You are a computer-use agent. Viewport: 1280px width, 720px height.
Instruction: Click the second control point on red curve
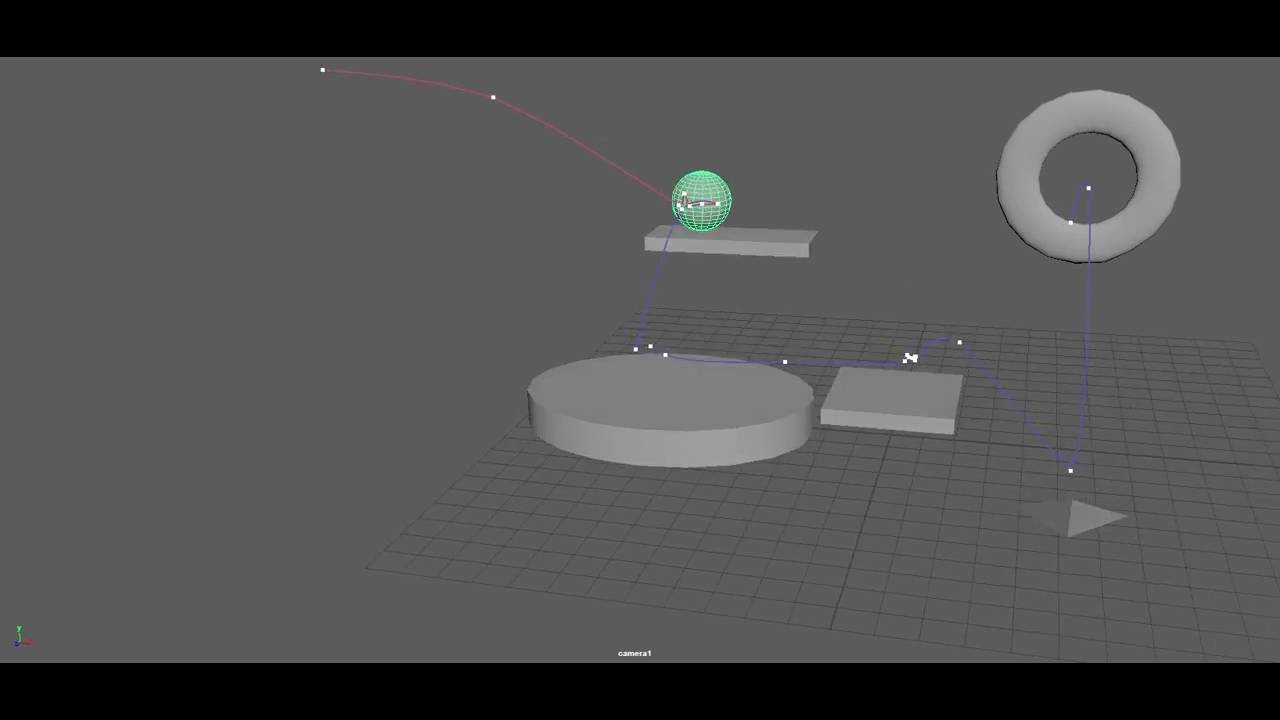(x=493, y=97)
